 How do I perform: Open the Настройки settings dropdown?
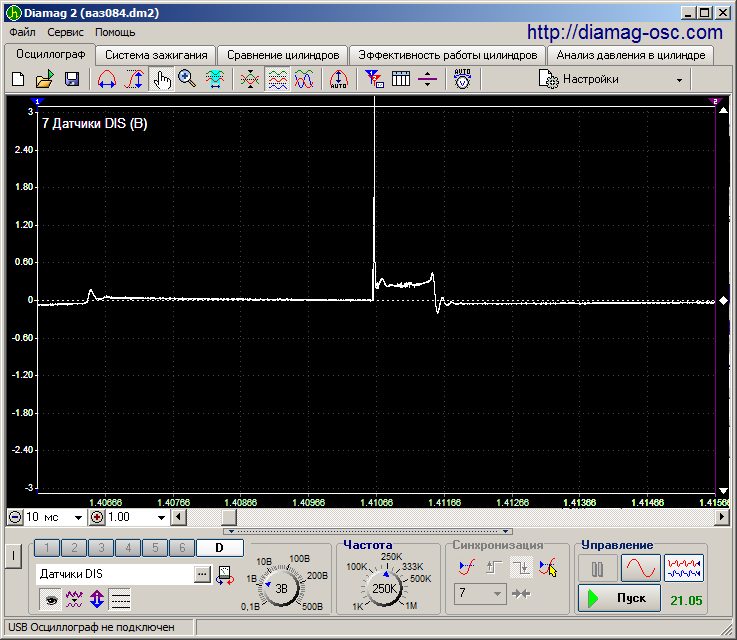(x=612, y=79)
